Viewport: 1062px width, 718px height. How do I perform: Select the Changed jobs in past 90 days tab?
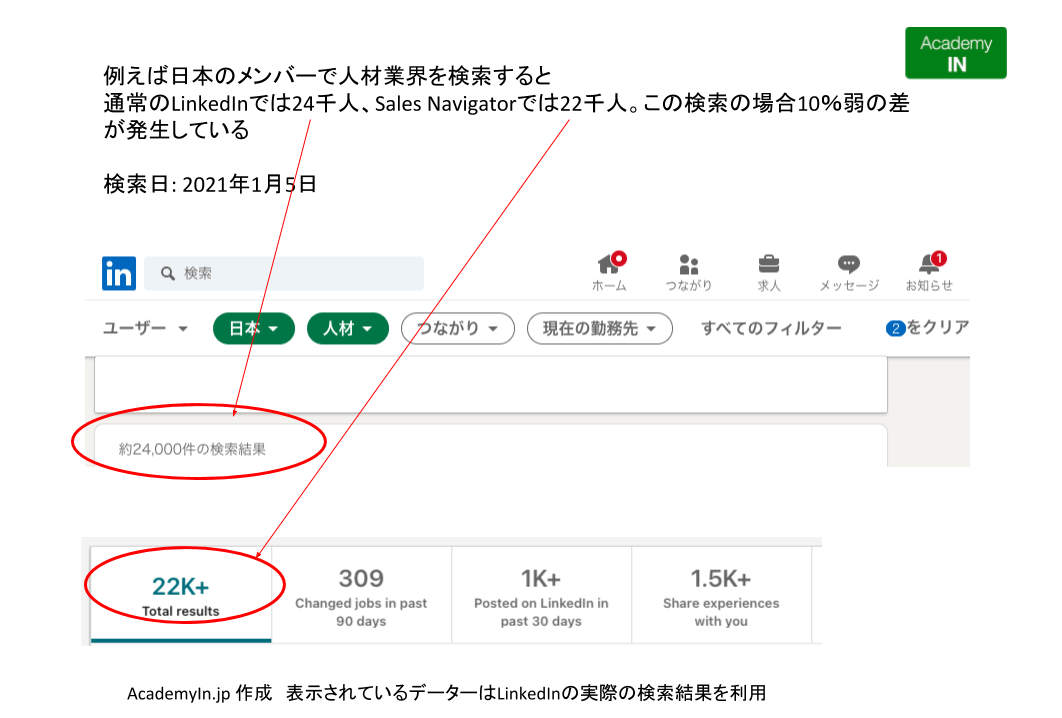click(360, 590)
